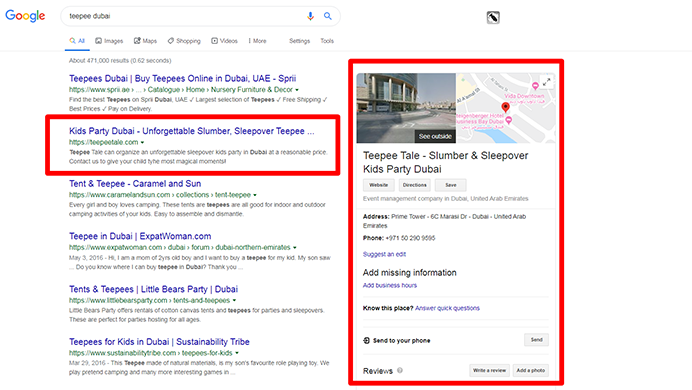
Task: Click Suggest an edit
Action: click(384, 255)
